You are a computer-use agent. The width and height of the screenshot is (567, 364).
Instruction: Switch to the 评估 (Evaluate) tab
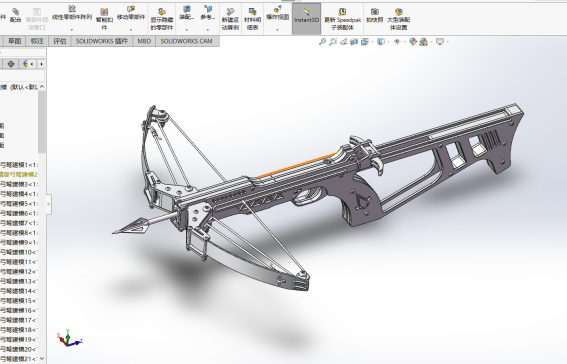point(60,41)
